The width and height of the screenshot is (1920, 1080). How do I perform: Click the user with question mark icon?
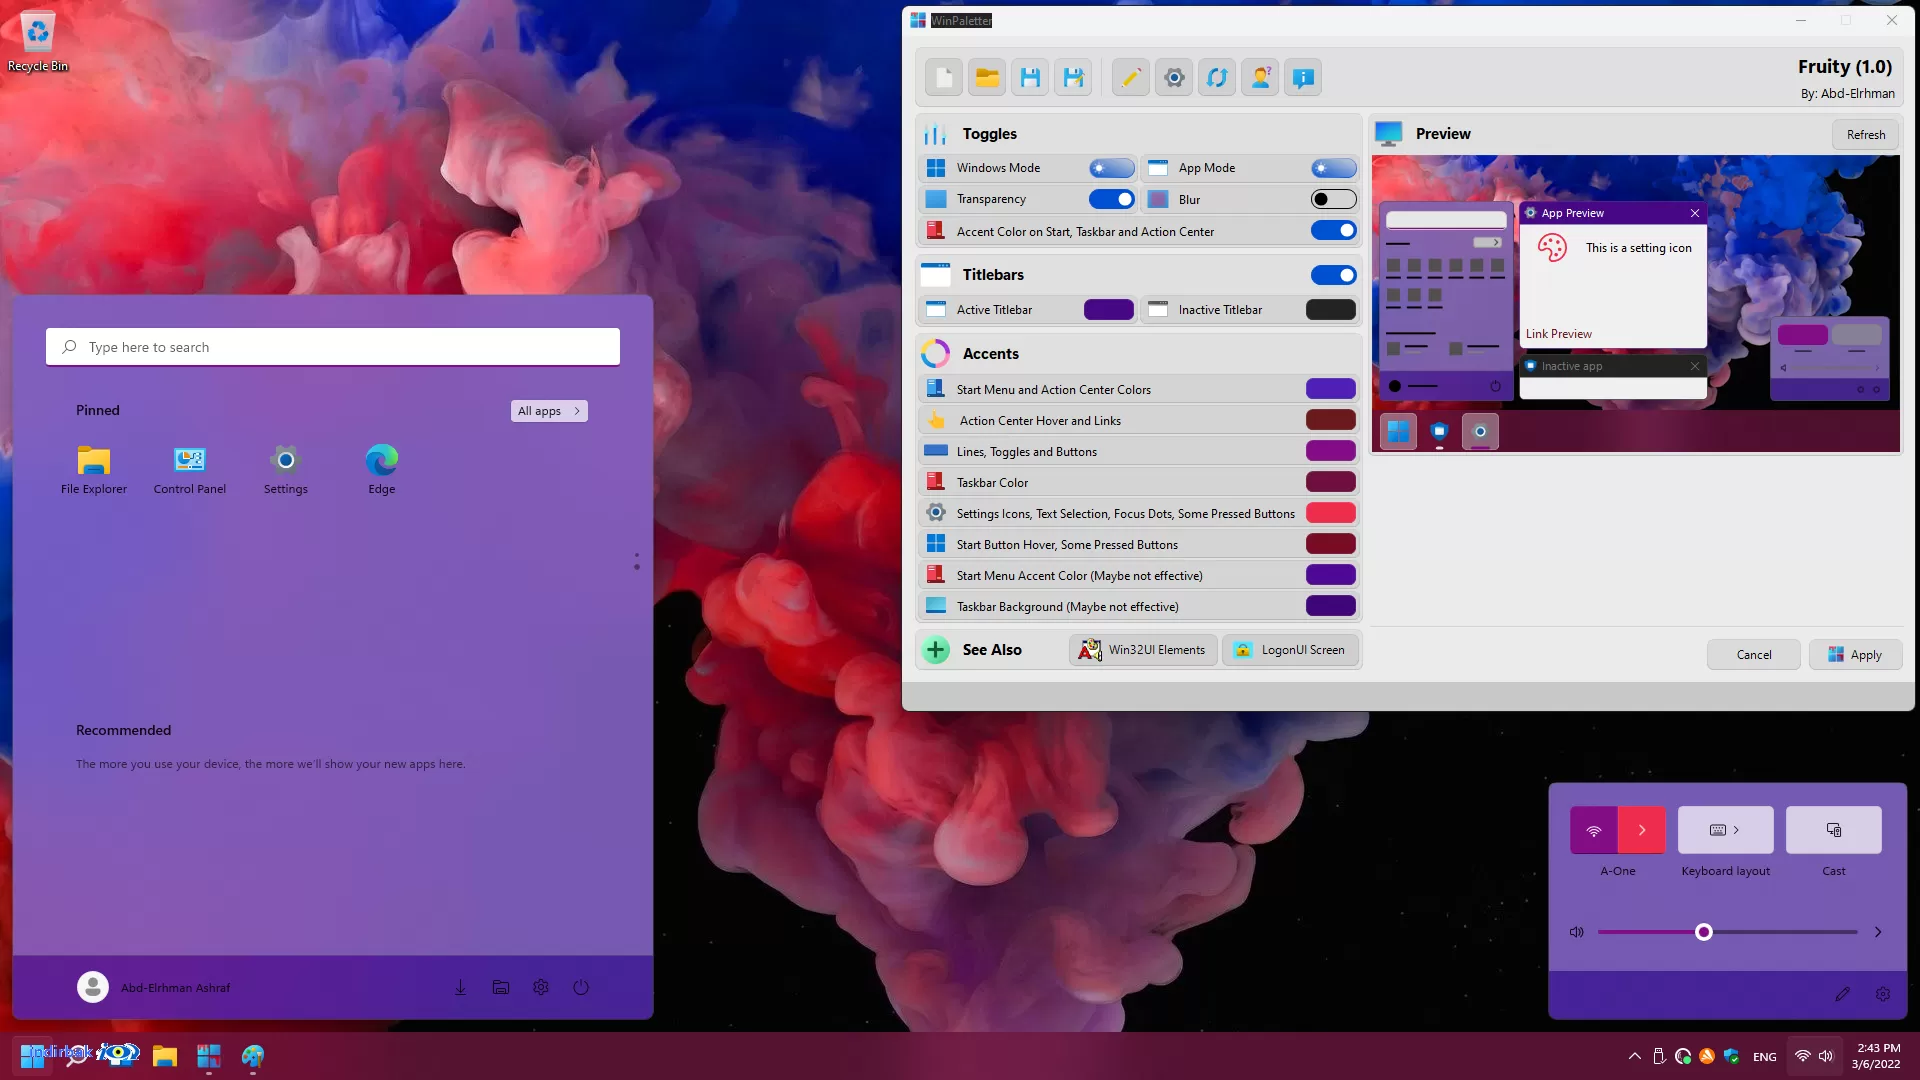(x=1260, y=78)
